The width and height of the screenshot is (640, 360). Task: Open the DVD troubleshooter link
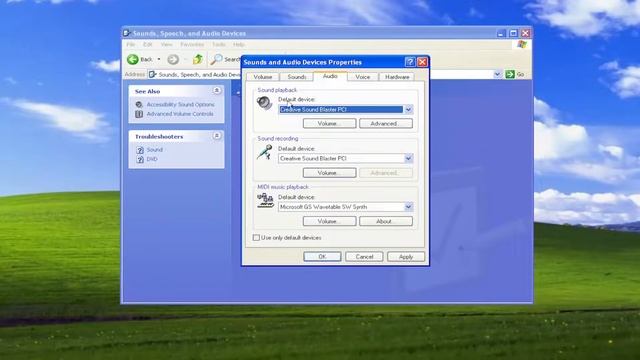[152, 159]
